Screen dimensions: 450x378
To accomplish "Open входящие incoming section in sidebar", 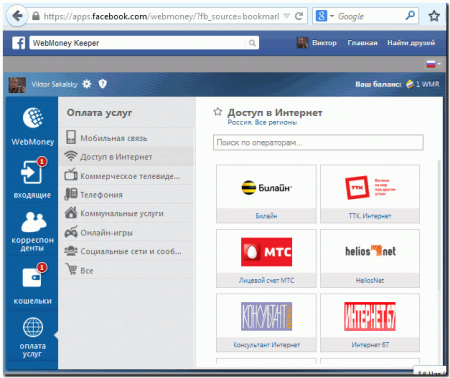I will pyautogui.click(x=32, y=178).
